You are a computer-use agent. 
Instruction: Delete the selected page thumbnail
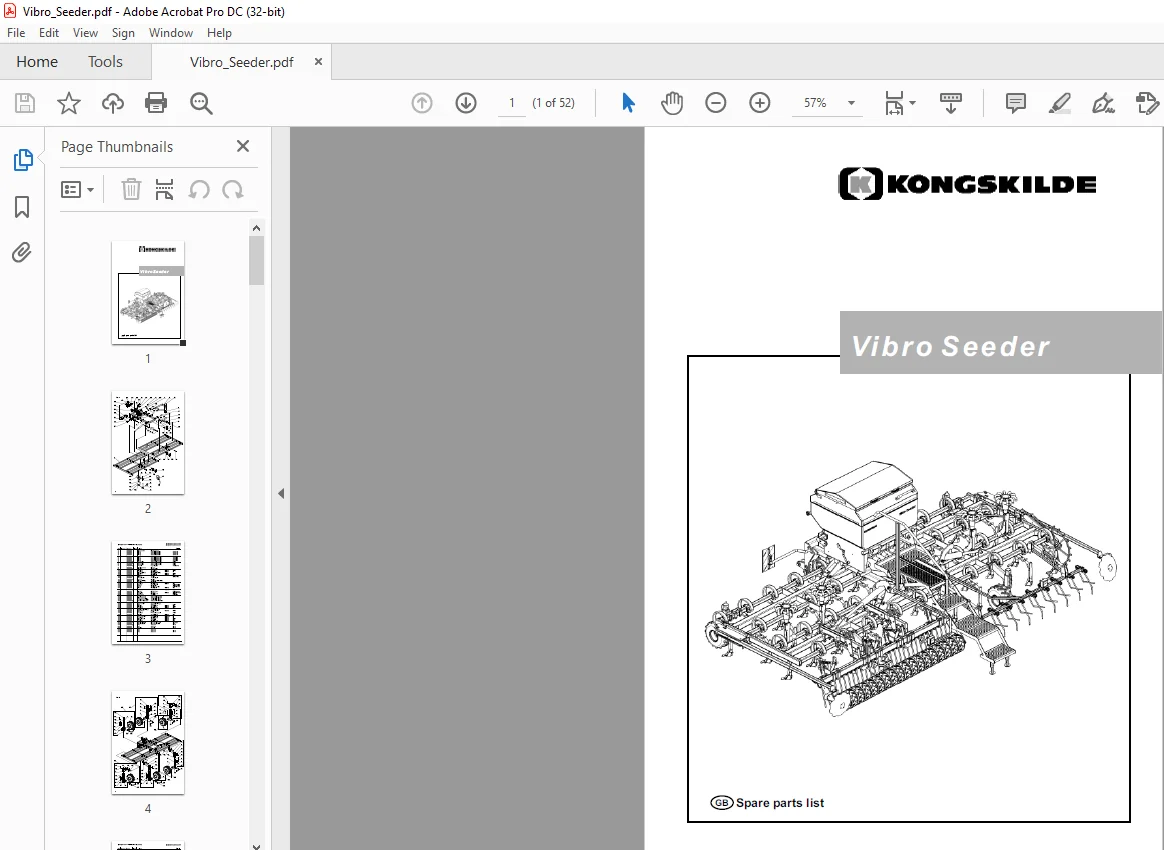131,189
